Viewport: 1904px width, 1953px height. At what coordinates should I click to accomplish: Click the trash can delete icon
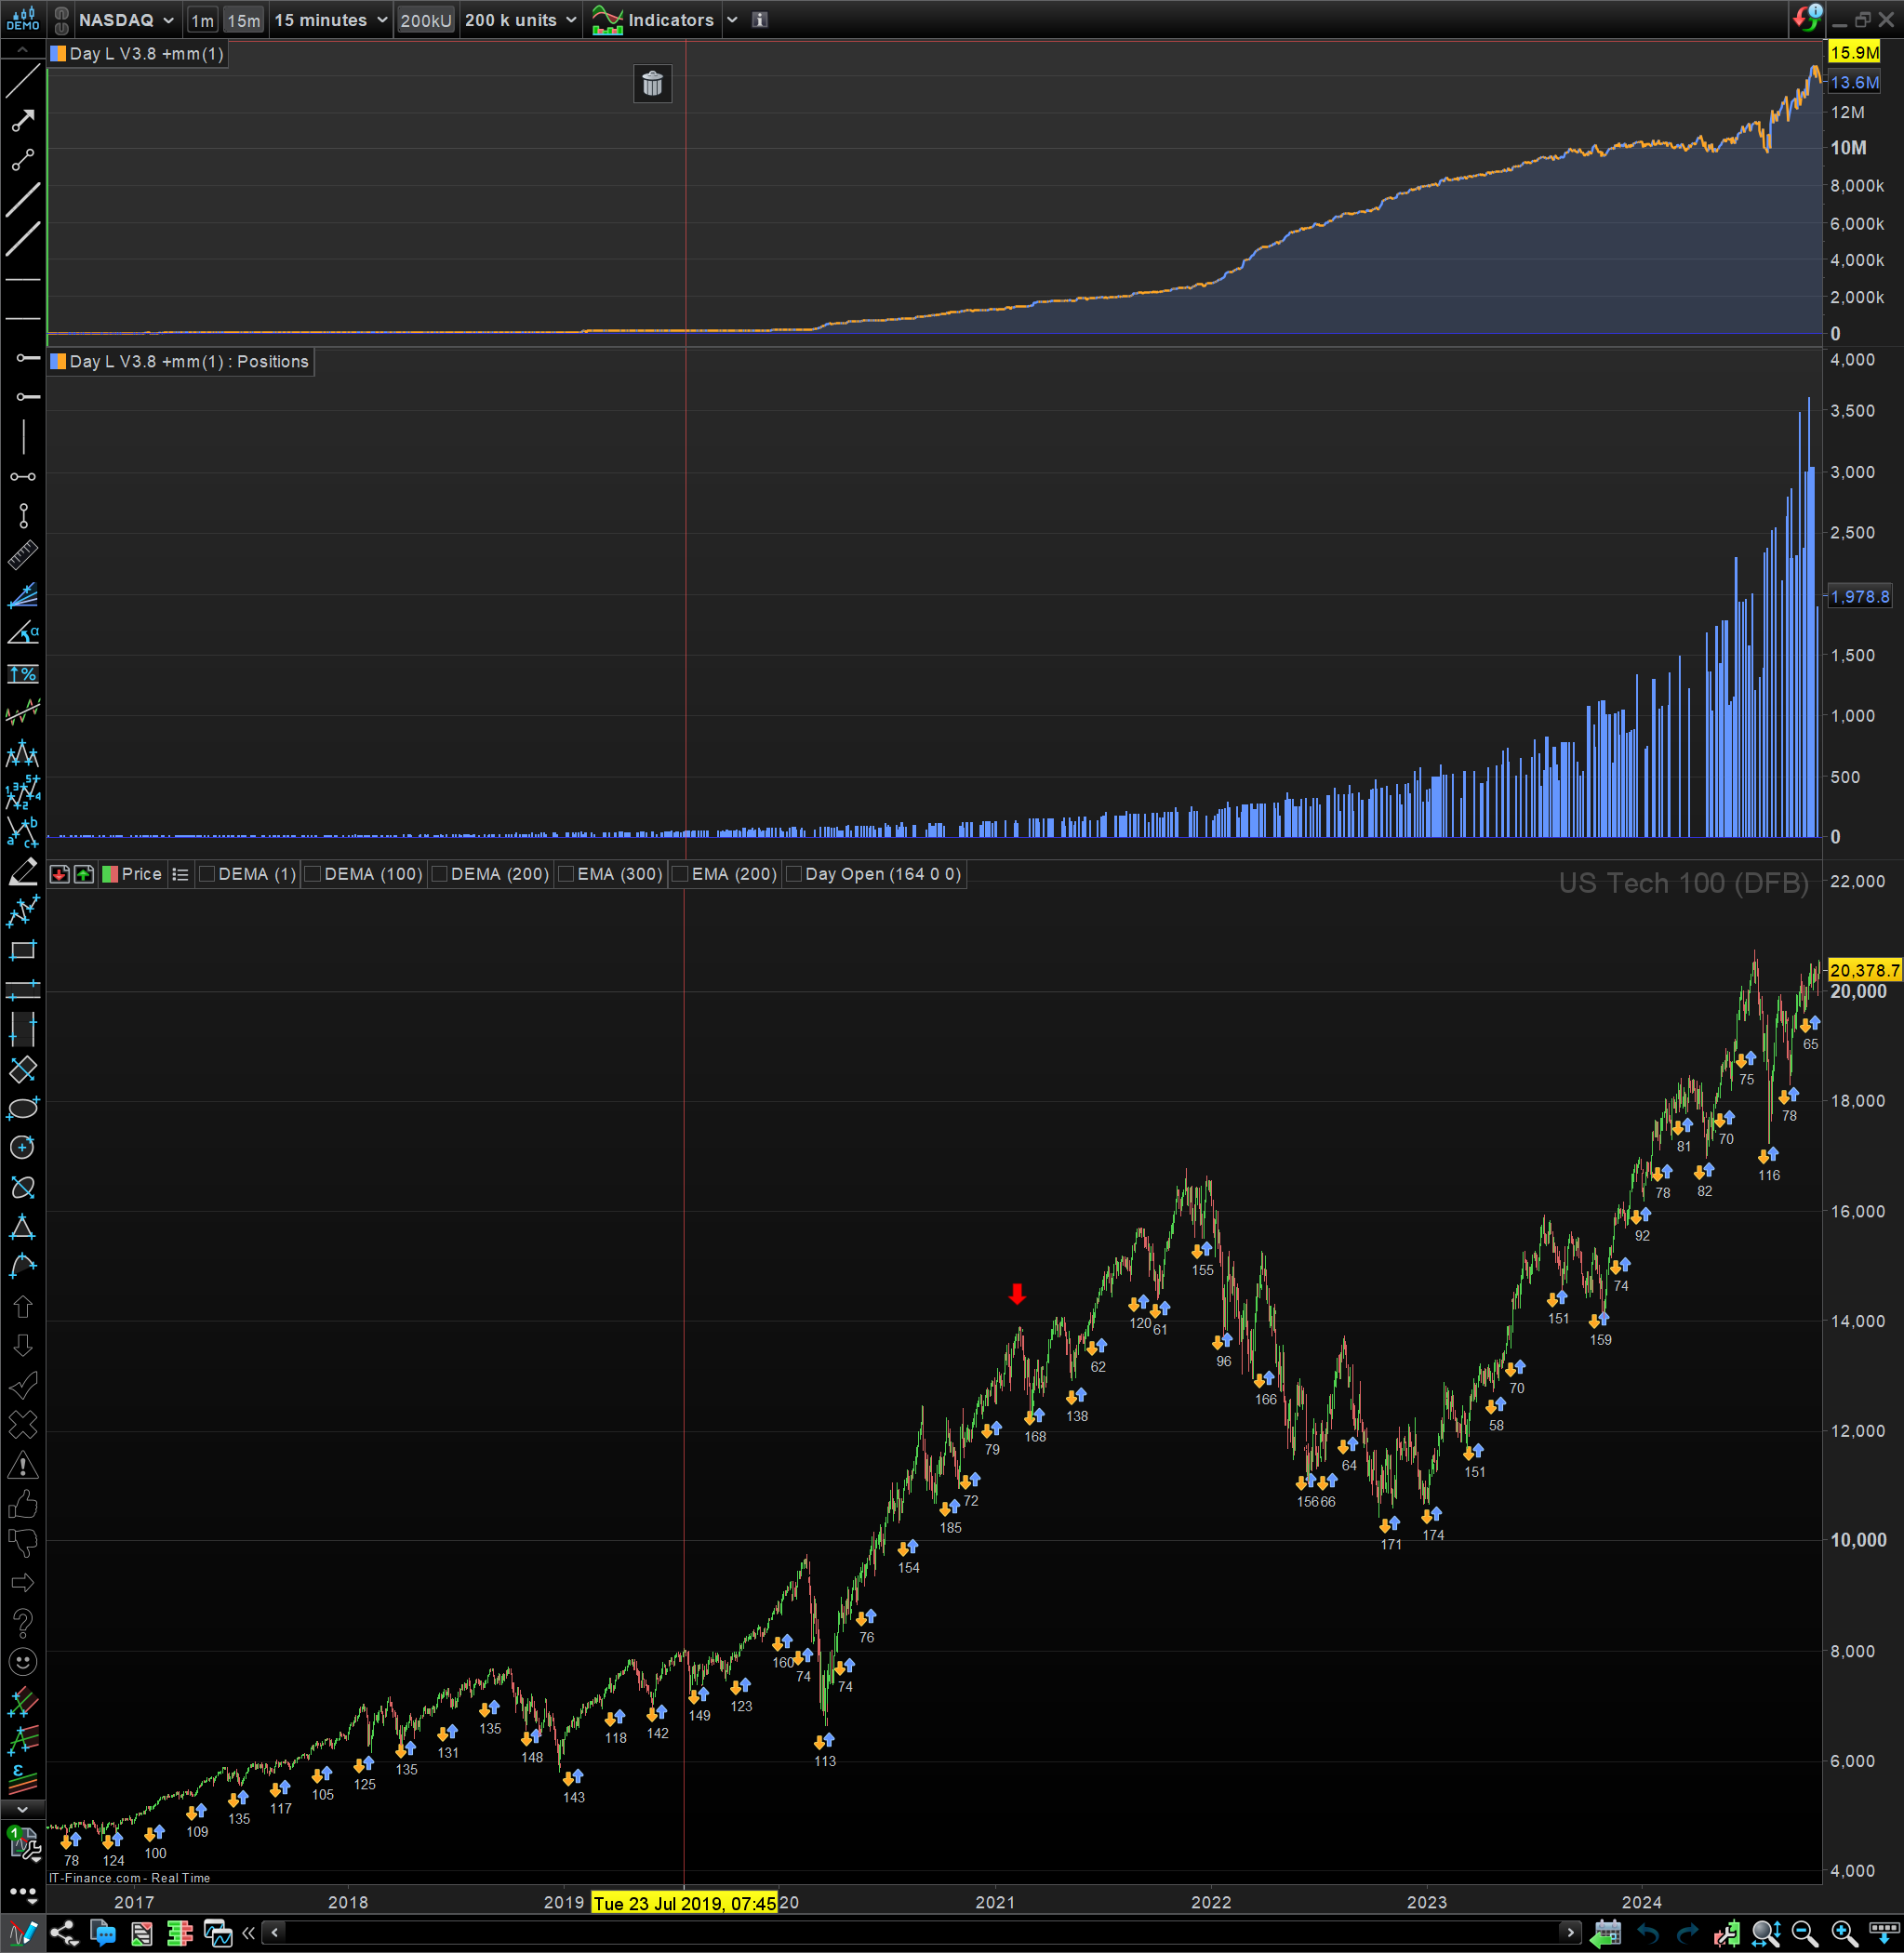652,84
